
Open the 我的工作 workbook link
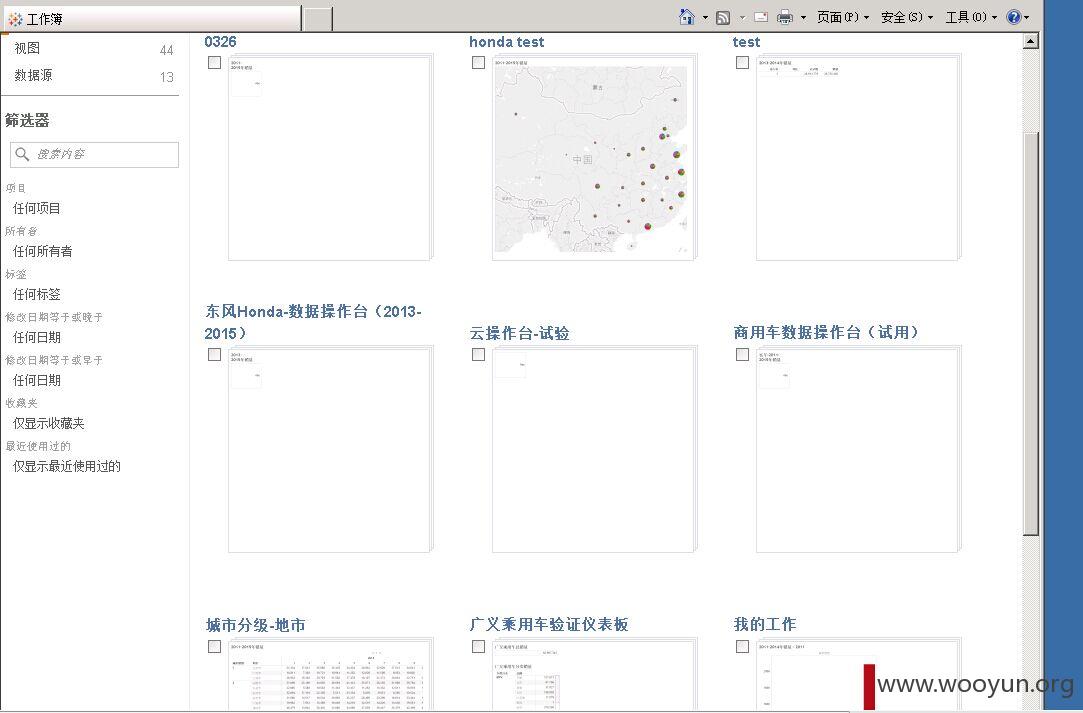coord(765,625)
